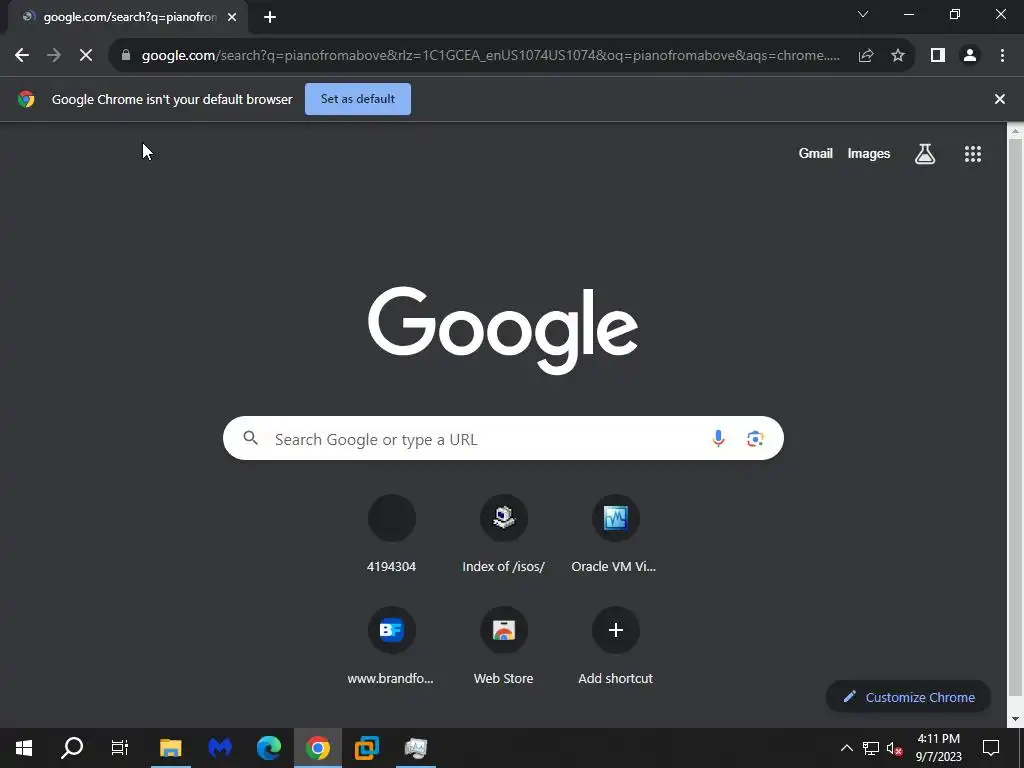Switch to Chrome taskbar icon

317,748
